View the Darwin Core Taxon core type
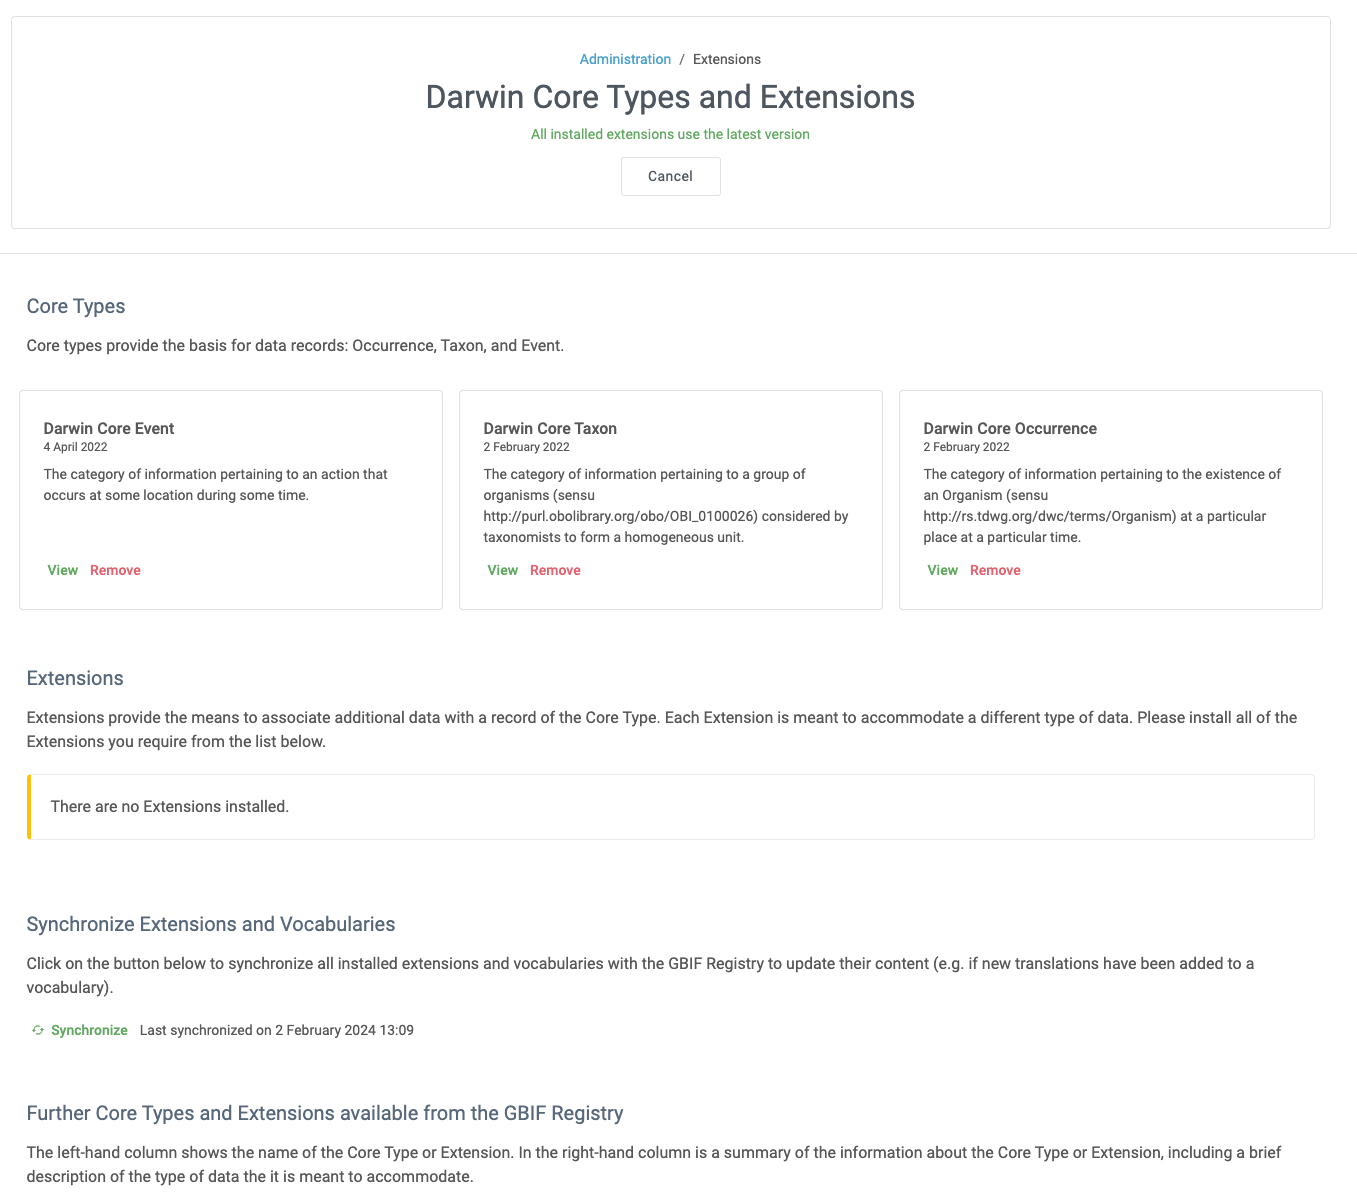Screen dimensions: 1357x1204 502,570
